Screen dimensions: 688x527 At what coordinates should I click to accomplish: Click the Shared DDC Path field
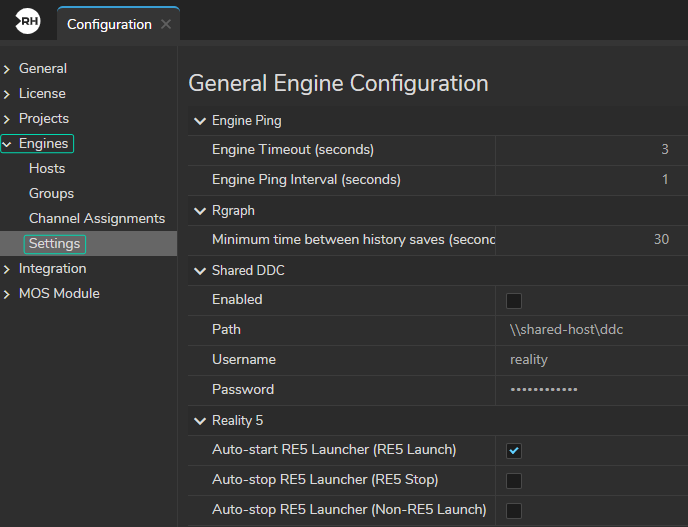(x=590, y=330)
